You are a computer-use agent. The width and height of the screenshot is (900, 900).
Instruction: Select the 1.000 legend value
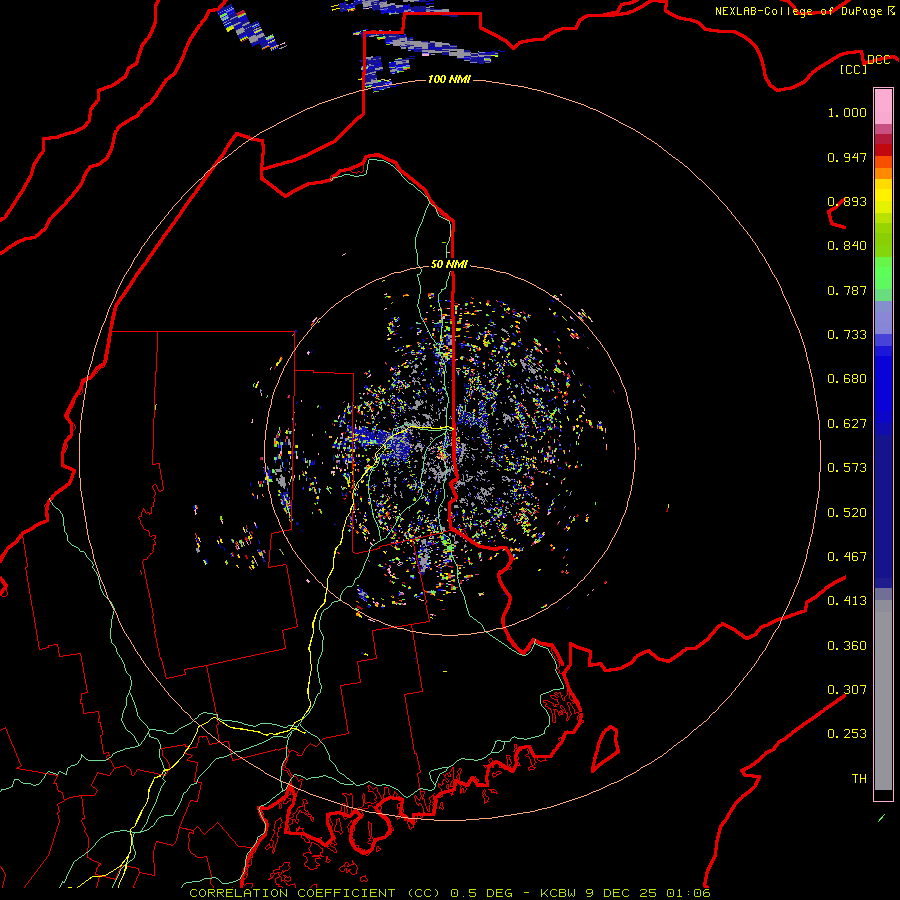pos(847,112)
